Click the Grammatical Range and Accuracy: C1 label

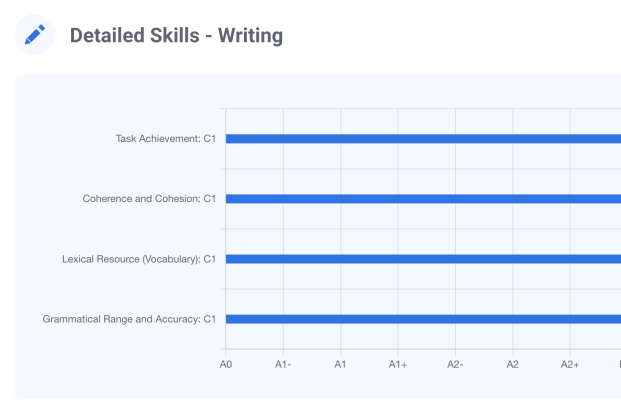click(x=129, y=319)
